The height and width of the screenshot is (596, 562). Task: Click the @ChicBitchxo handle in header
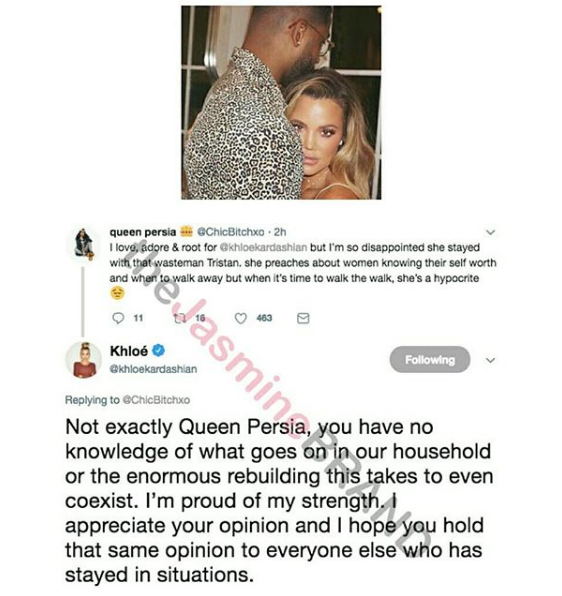click(231, 231)
